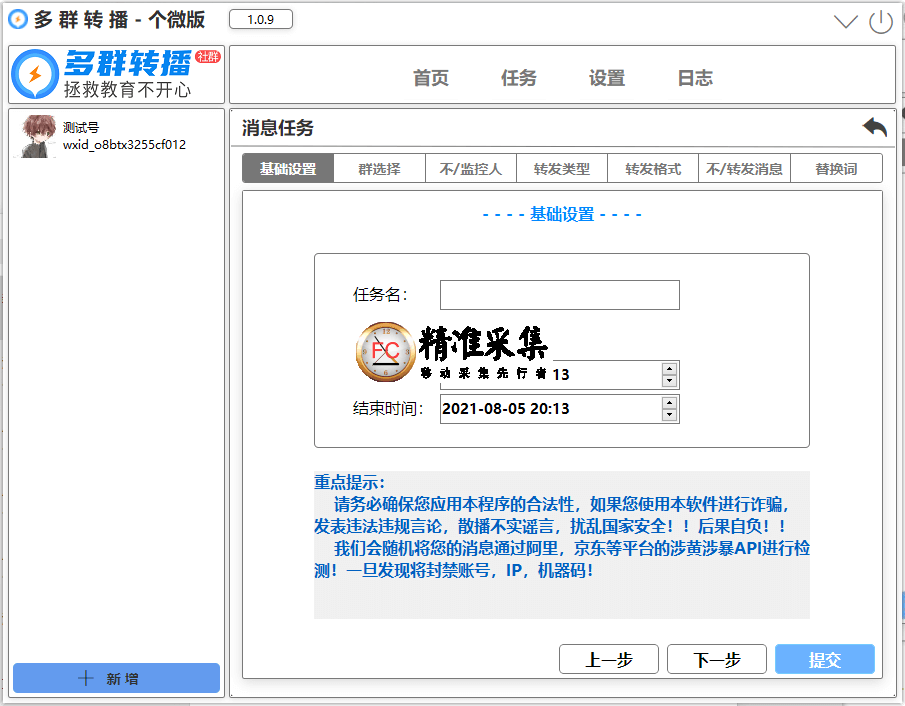This screenshot has width=905, height=706.
Task: Open the 任务 menu
Action: click(x=518, y=77)
